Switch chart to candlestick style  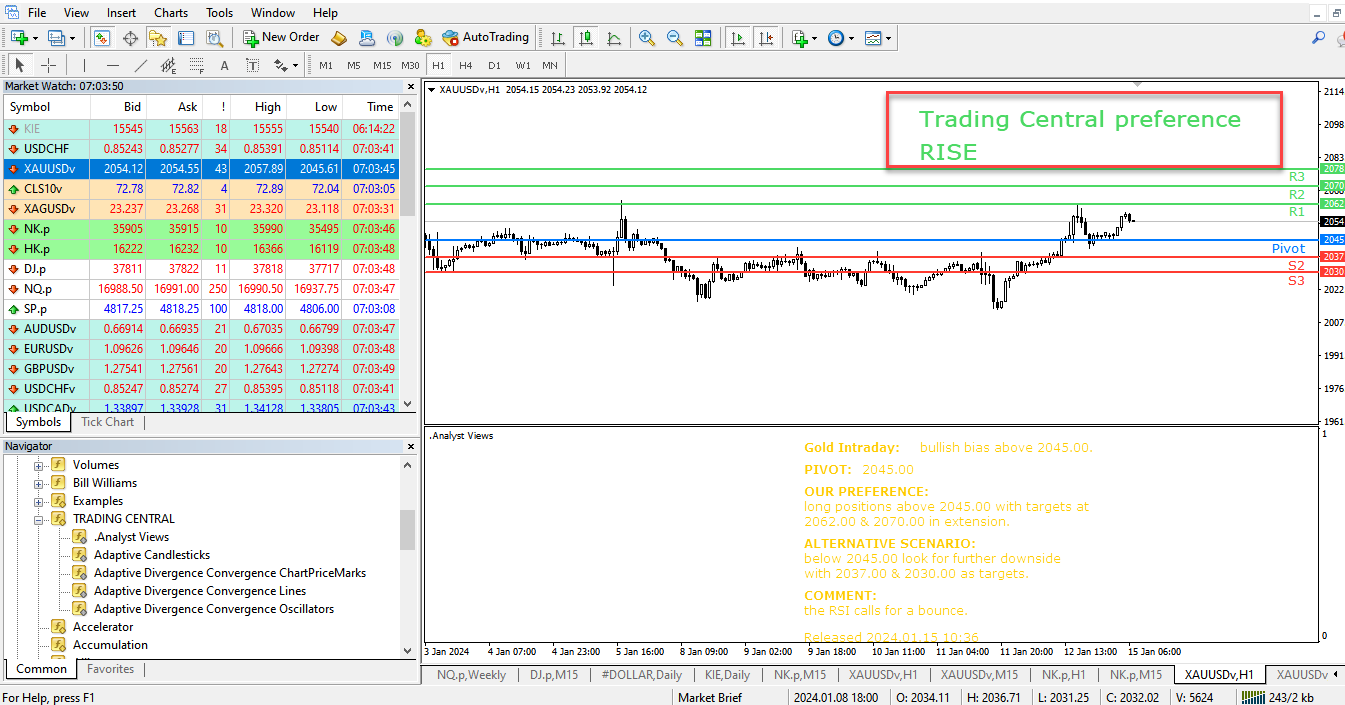click(586, 38)
